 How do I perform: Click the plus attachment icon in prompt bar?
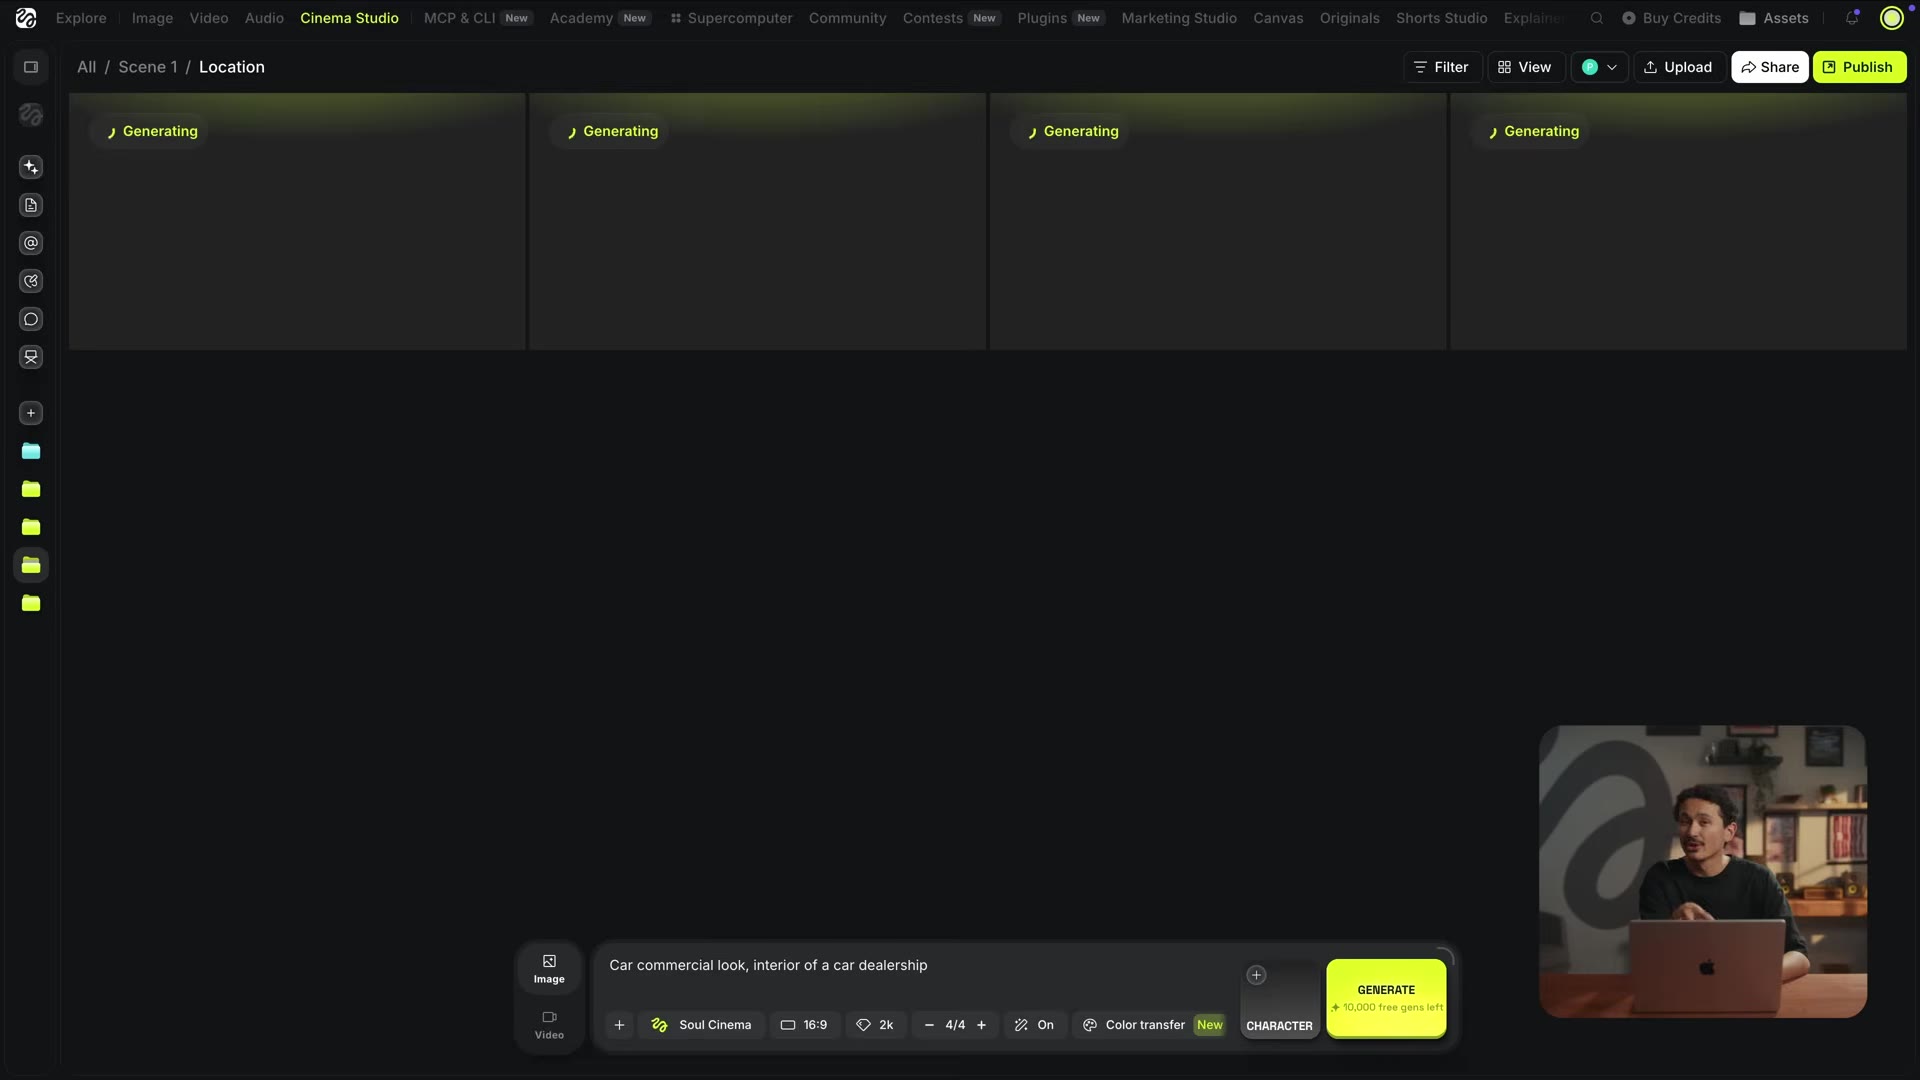(x=619, y=1025)
